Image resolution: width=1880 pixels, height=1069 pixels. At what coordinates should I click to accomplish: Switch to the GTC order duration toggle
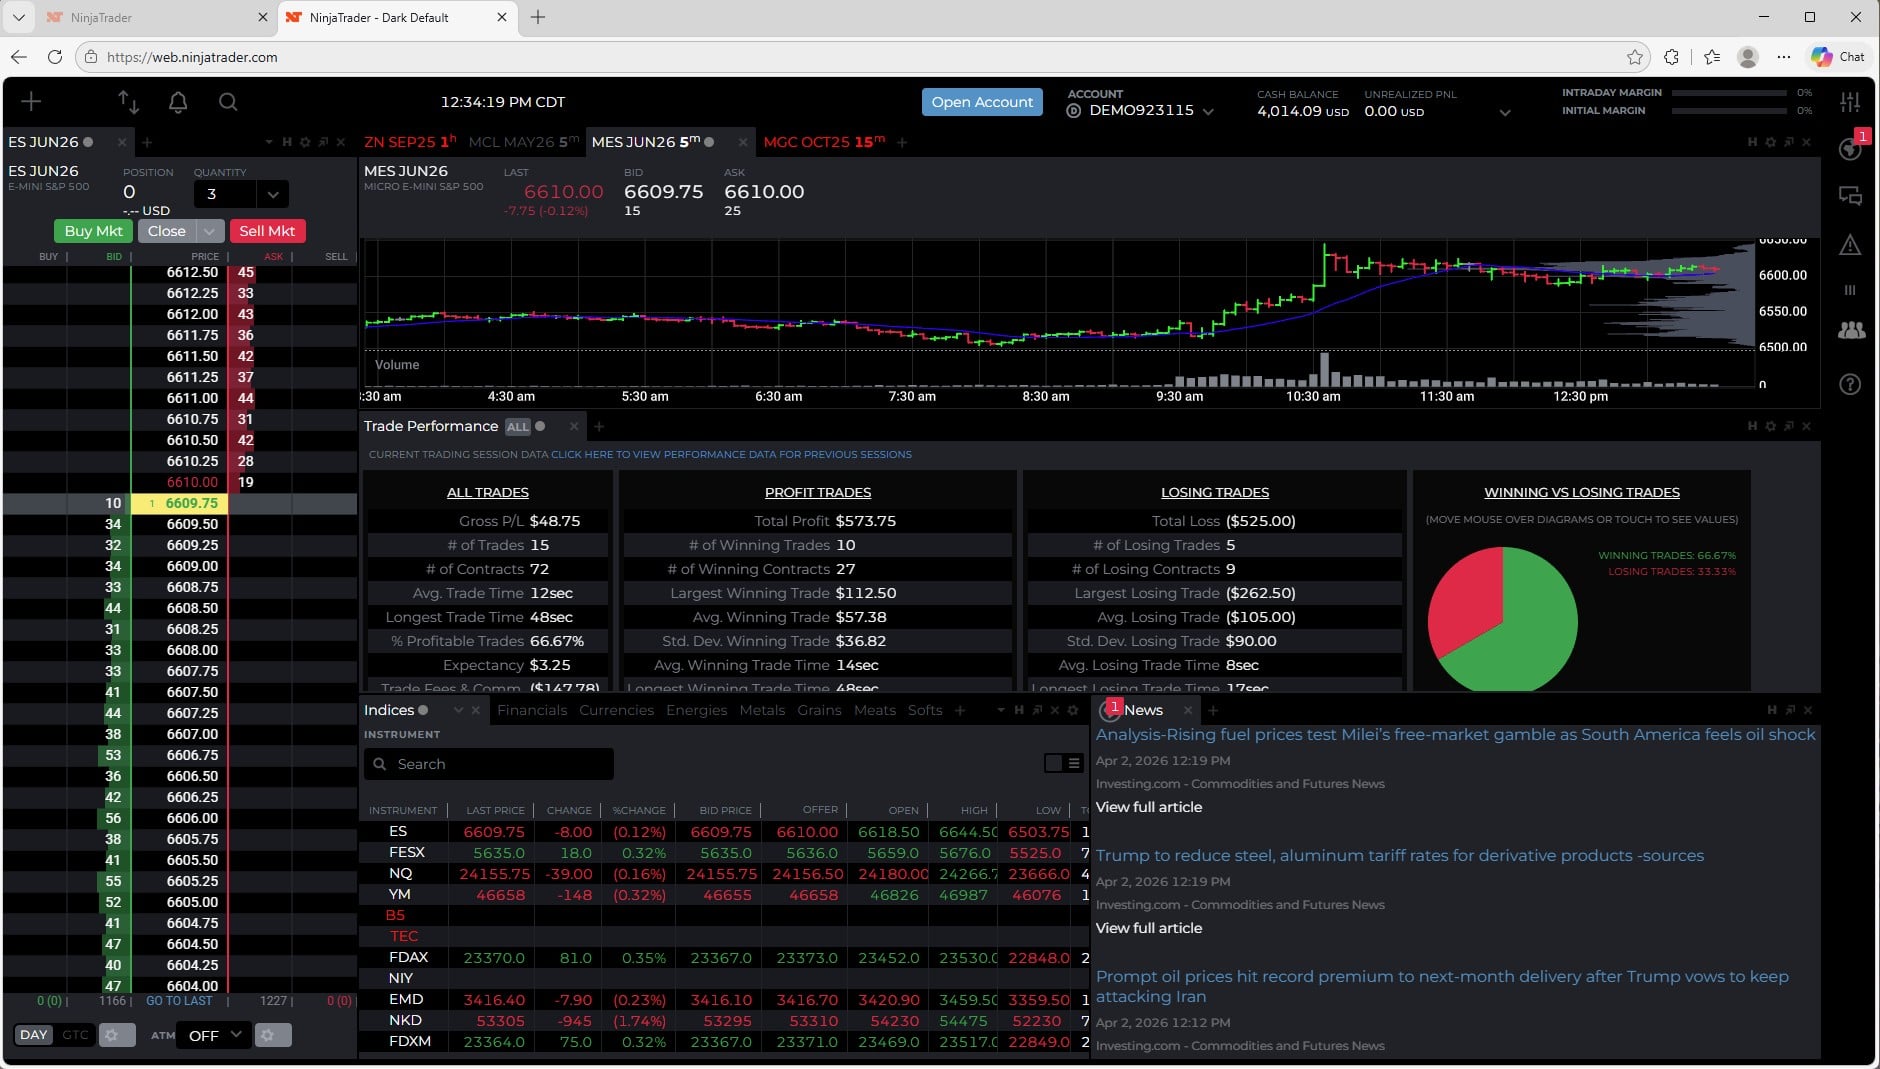pos(74,1035)
